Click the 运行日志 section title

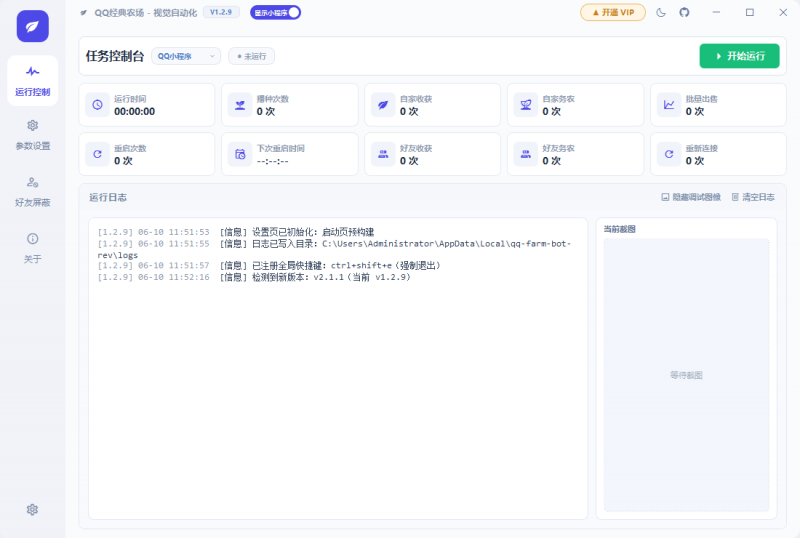coord(108,198)
